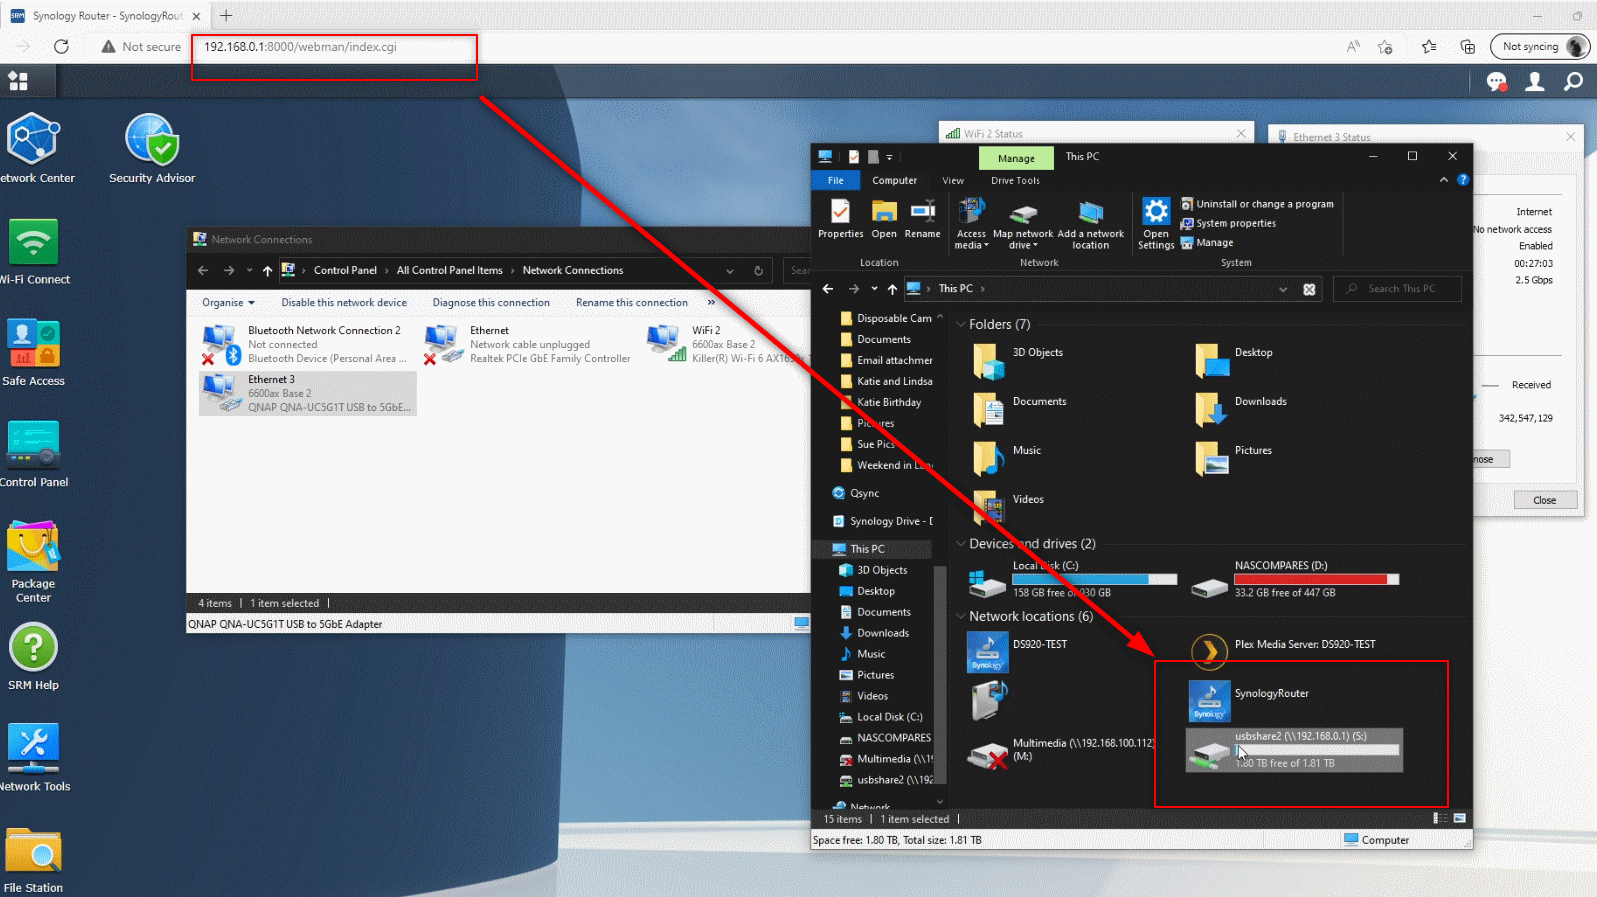The width and height of the screenshot is (1597, 897).
Task: Open Network Center on router desktop
Action: click(35, 148)
